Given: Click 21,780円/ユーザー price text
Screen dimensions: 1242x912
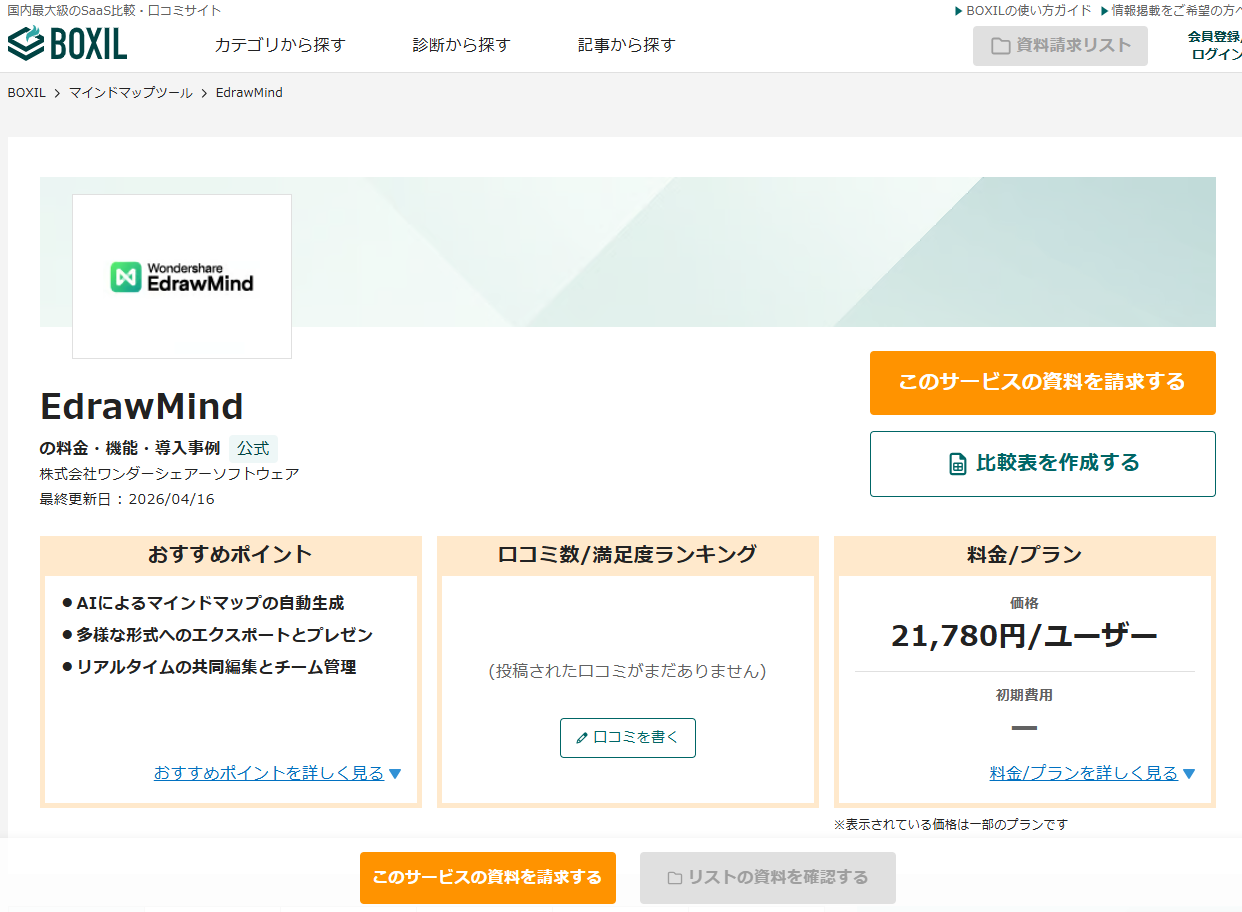Looking at the screenshot, I should pos(1024,636).
